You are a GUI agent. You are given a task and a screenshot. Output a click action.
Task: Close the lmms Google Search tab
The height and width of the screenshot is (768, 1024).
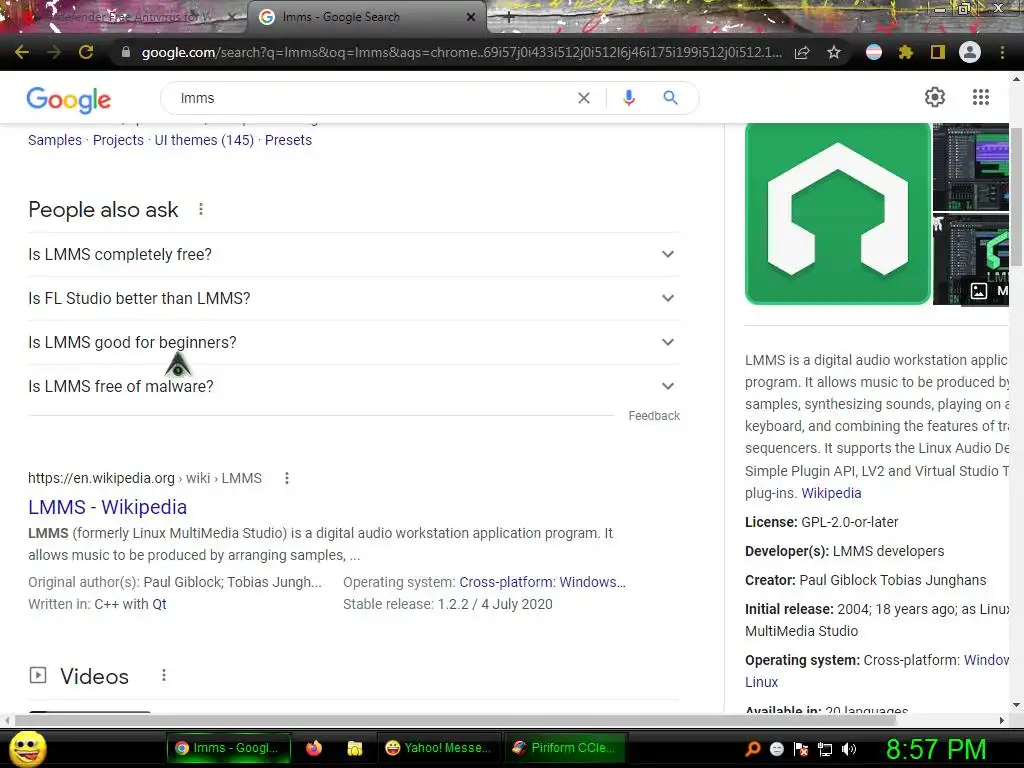(x=470, y=18)
